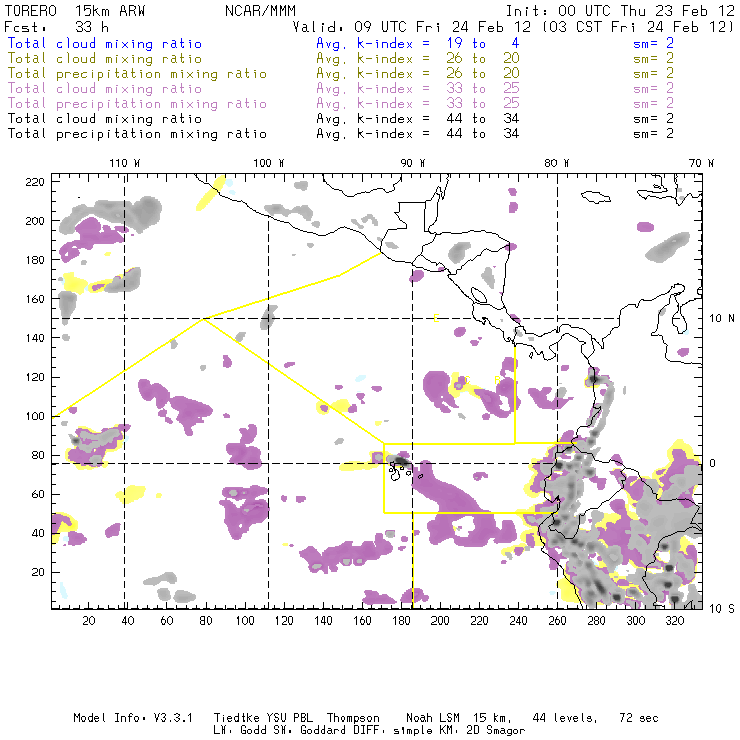Select the 'Tiedtke' cumulus scheme label
The image size is (740, 740).
coord(237,718)
